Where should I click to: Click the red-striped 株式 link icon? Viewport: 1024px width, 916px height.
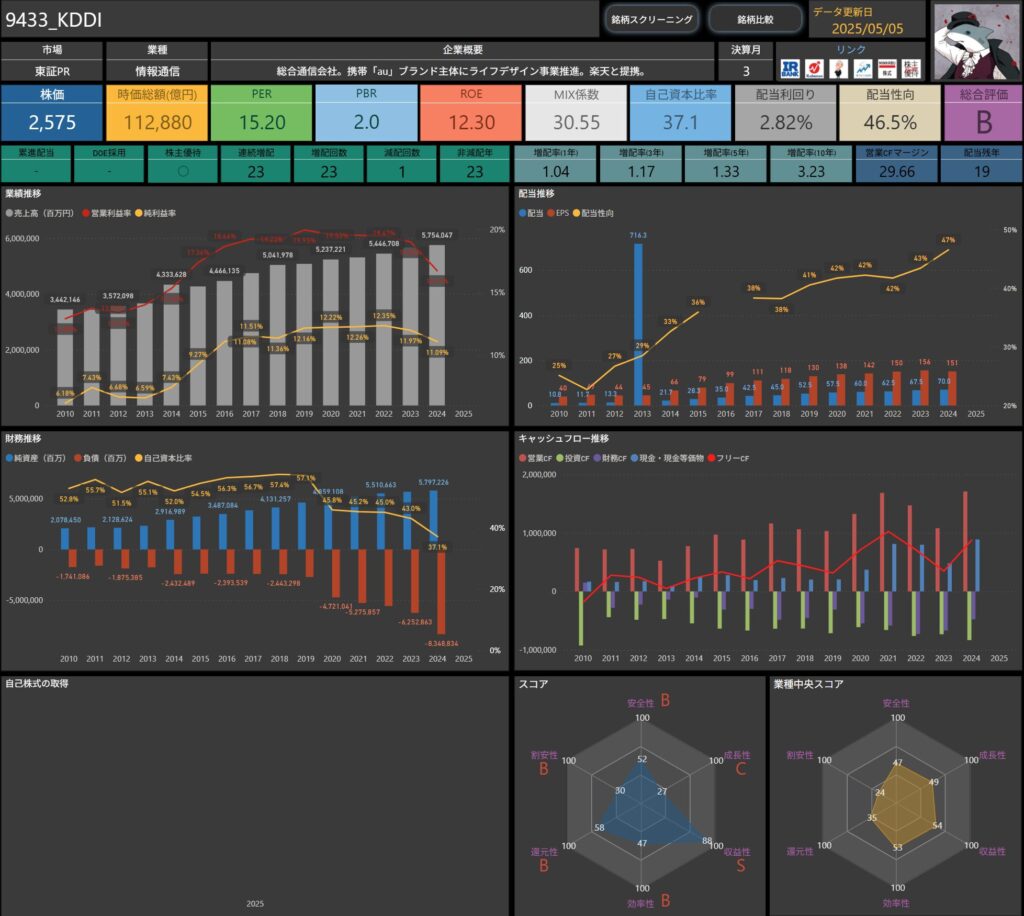click(x=887, y=69)
